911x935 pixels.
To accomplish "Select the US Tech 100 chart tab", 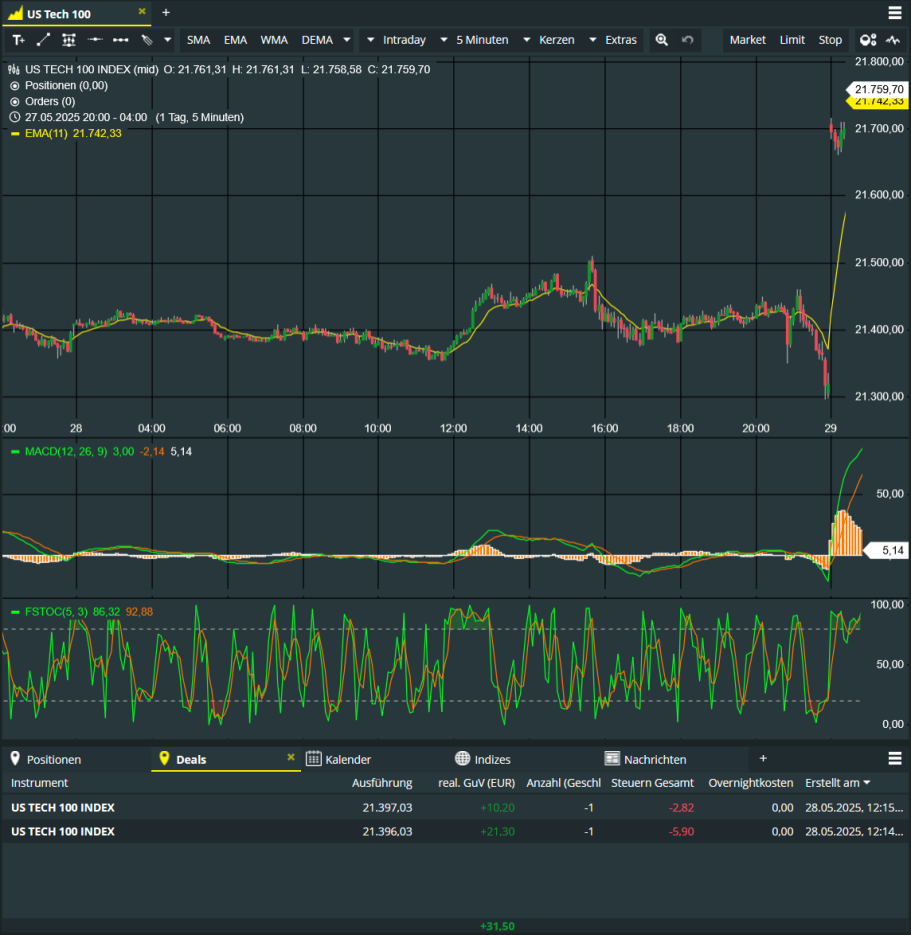I will (76, 13).
